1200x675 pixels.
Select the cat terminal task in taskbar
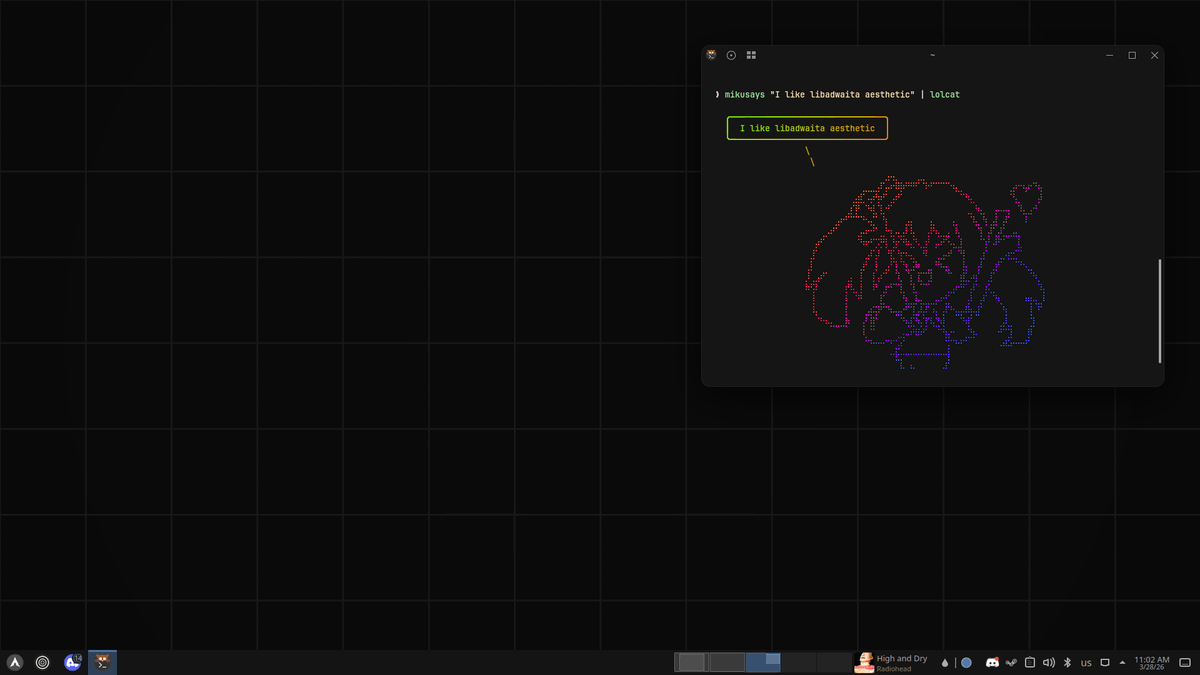102,662
